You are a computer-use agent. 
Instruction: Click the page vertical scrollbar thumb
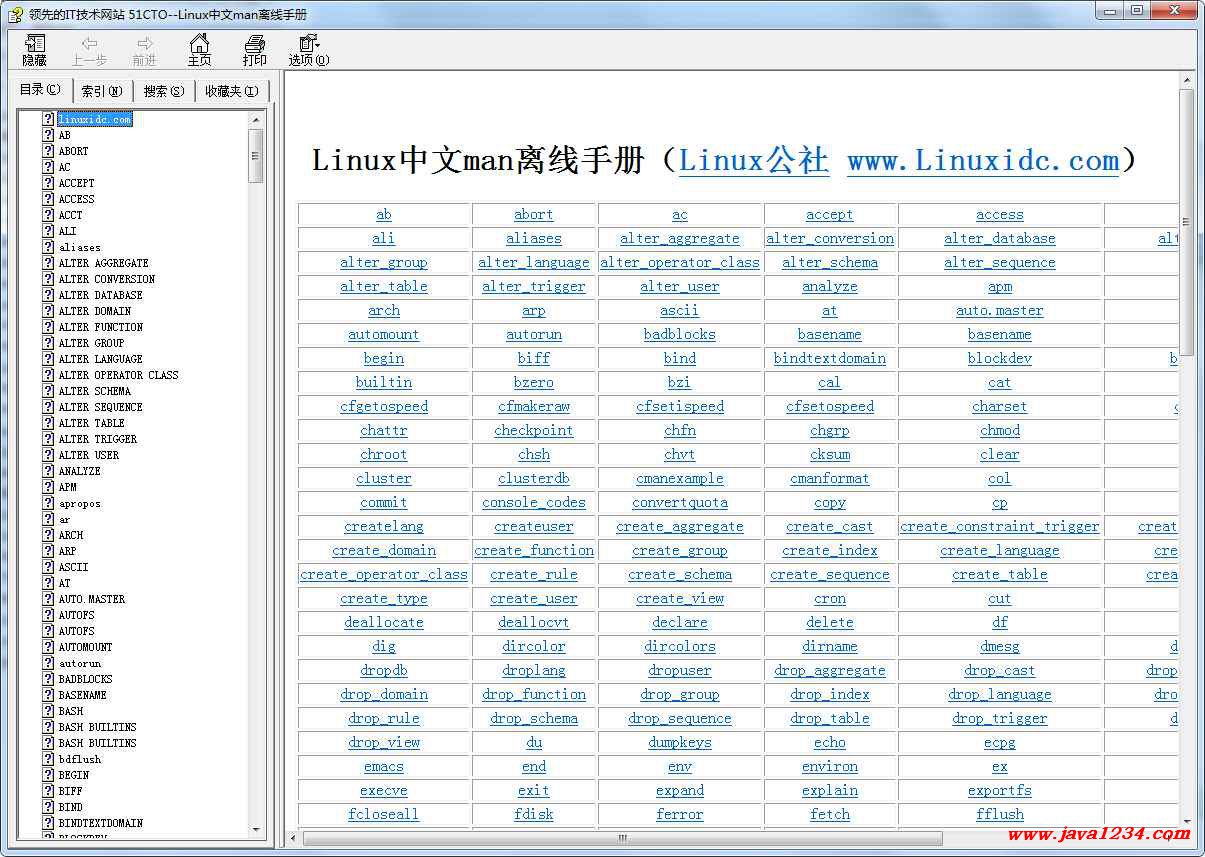[1187, 222]
